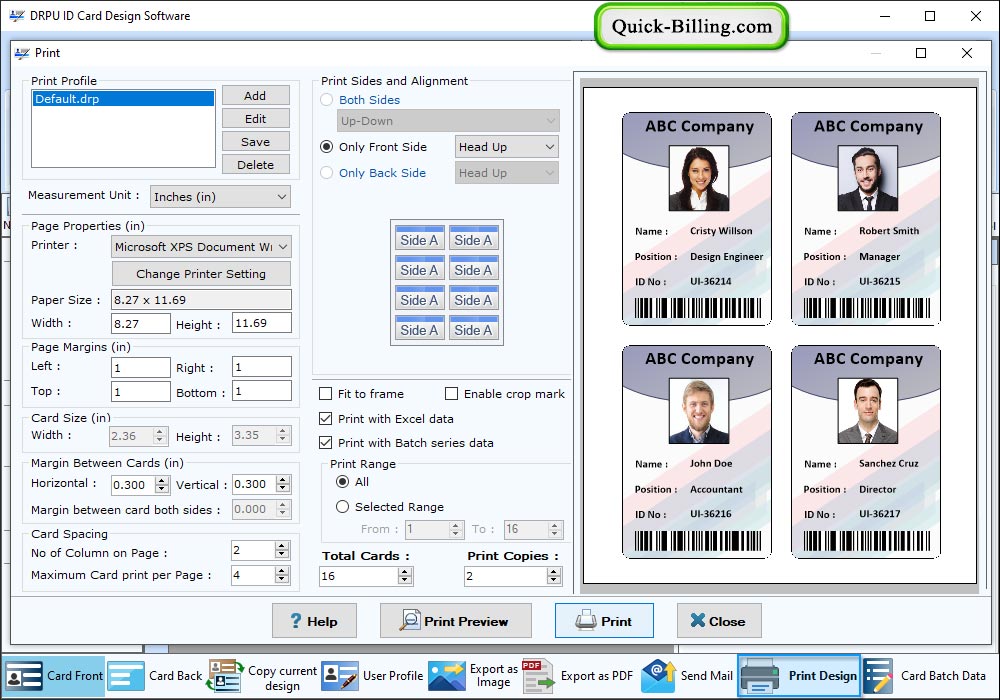The height and width of the screenshot is (700, 1000).
Task: Click the Paper Size field
Action: pos(202,300)
